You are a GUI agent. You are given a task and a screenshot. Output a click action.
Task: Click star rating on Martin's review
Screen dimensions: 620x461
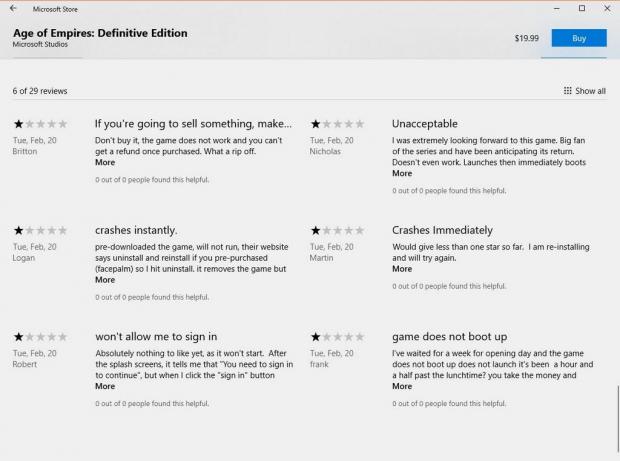(x=337, y=230)
